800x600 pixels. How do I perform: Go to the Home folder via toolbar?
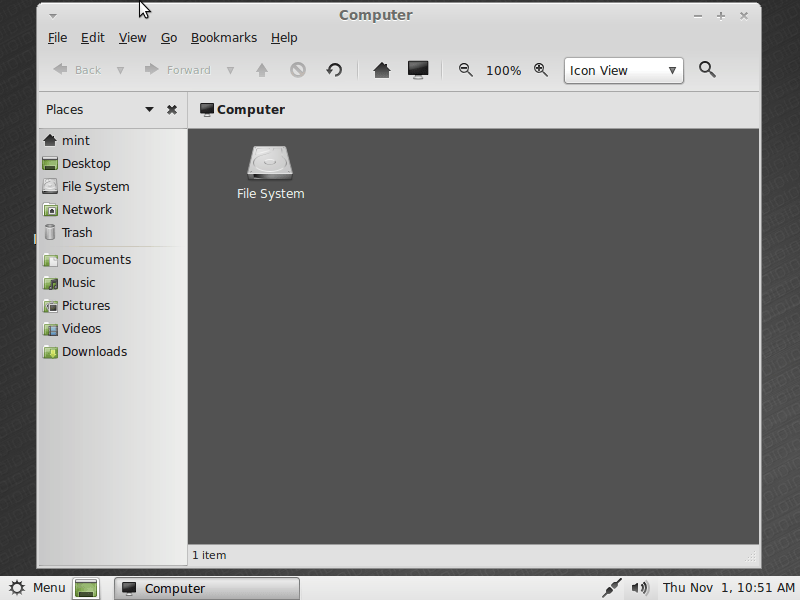tap(382, 70)
